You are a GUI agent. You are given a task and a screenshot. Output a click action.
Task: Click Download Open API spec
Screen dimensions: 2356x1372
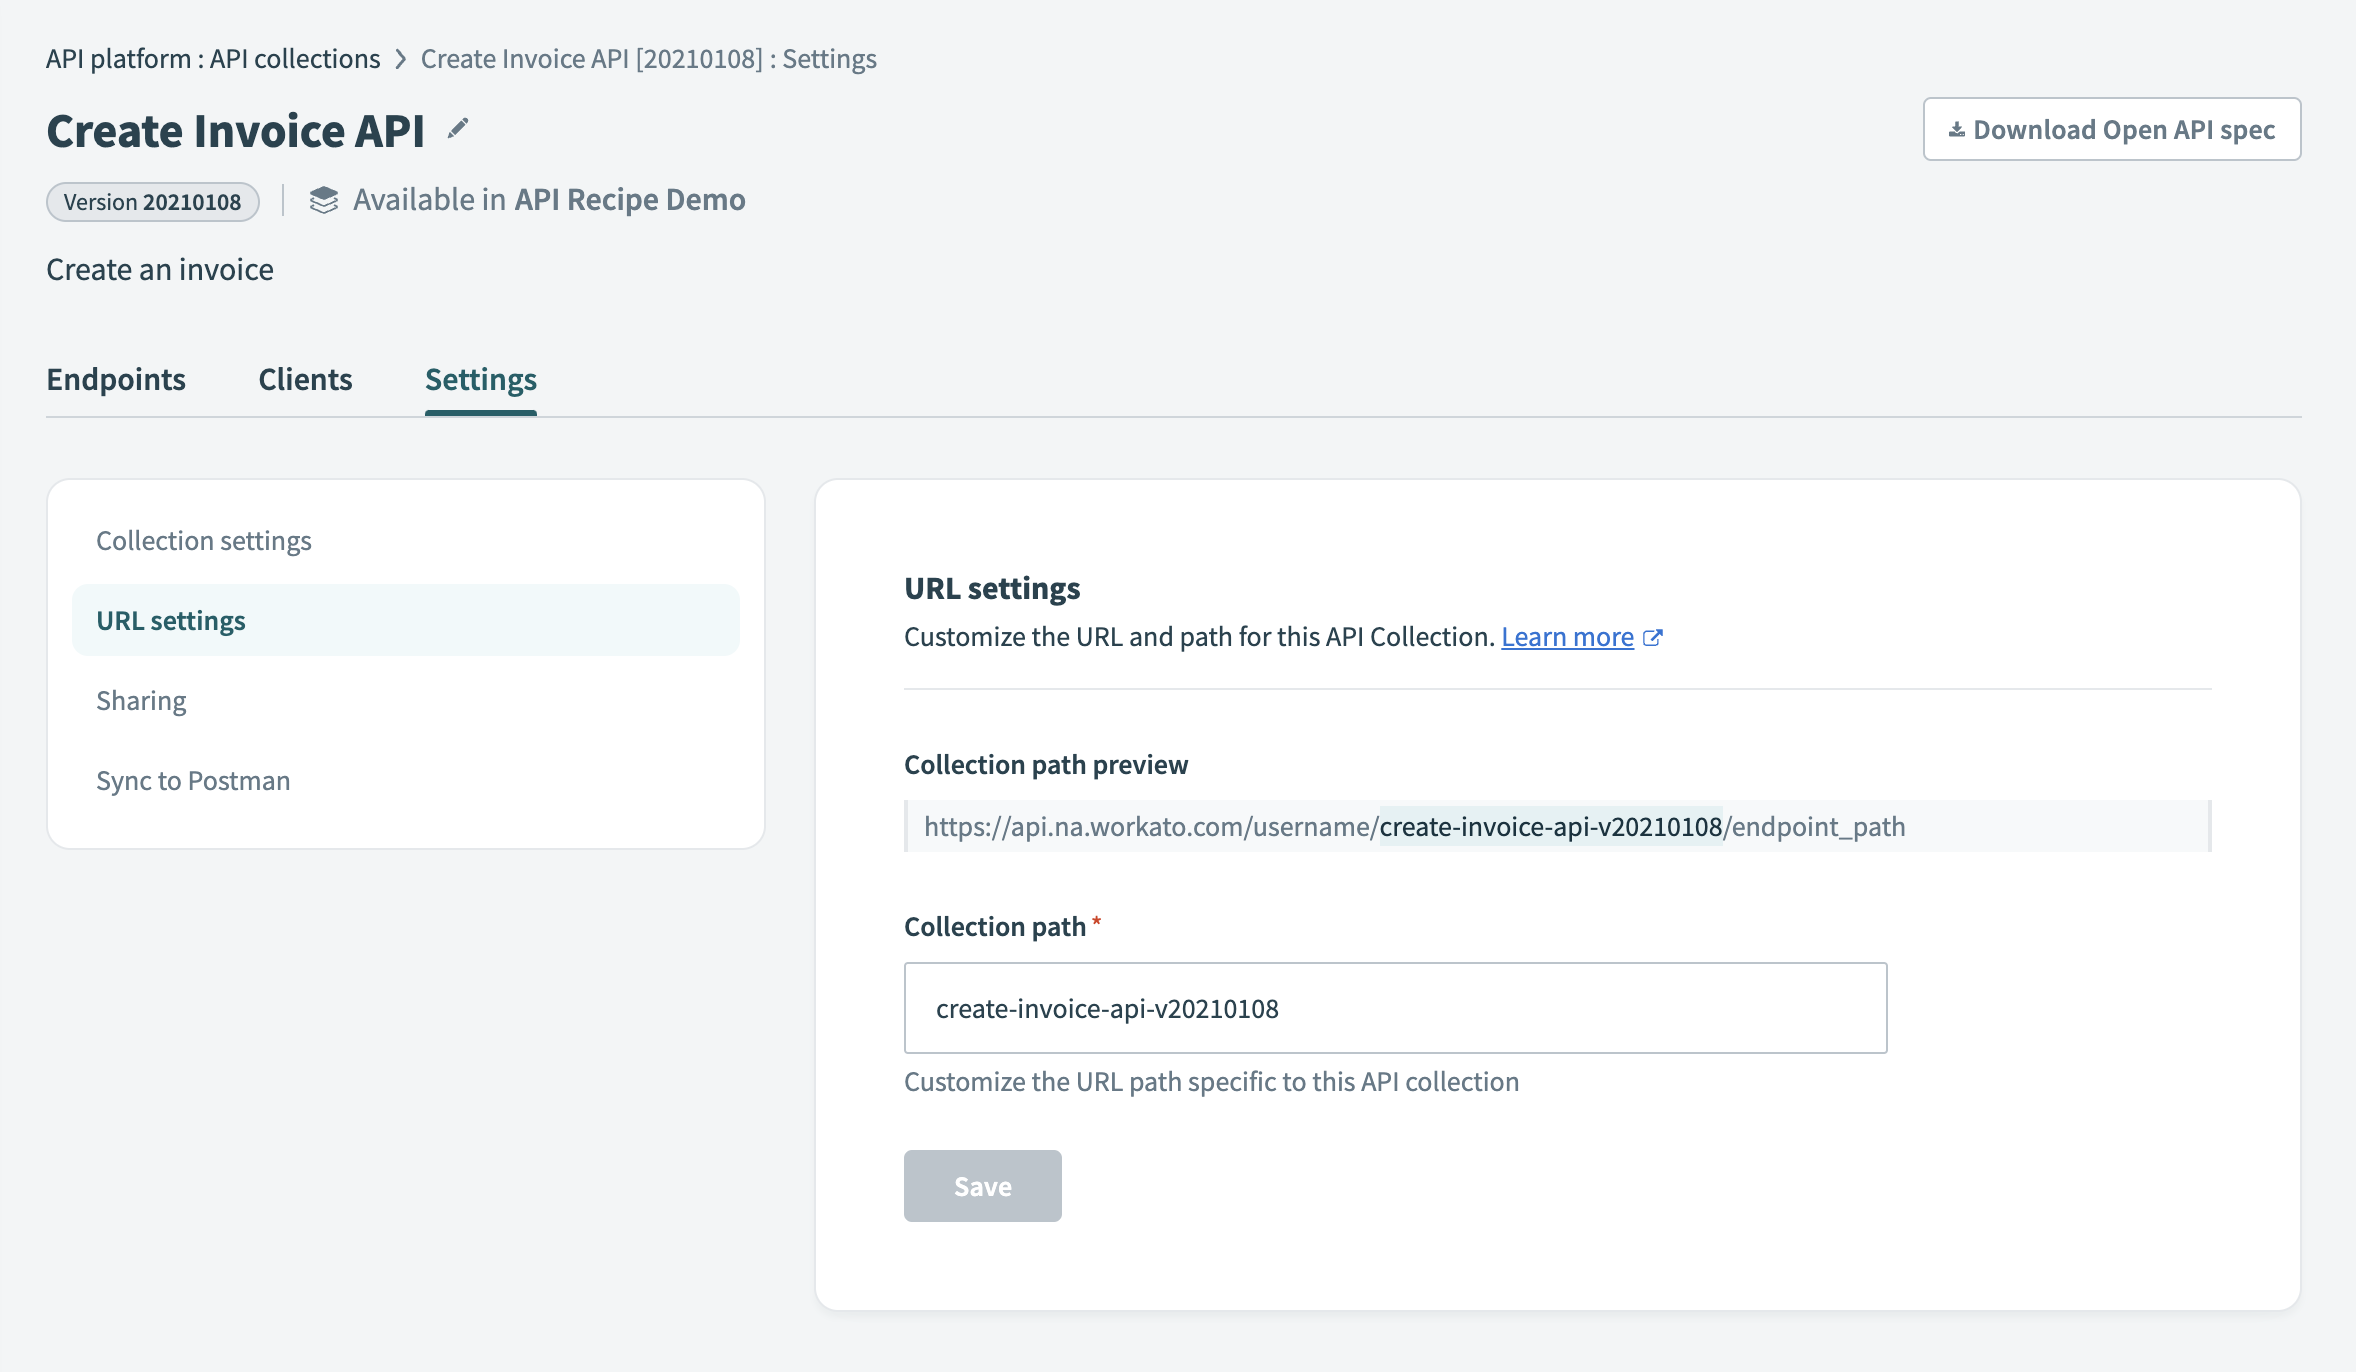pyautogui.click(x=2112, y=128)
